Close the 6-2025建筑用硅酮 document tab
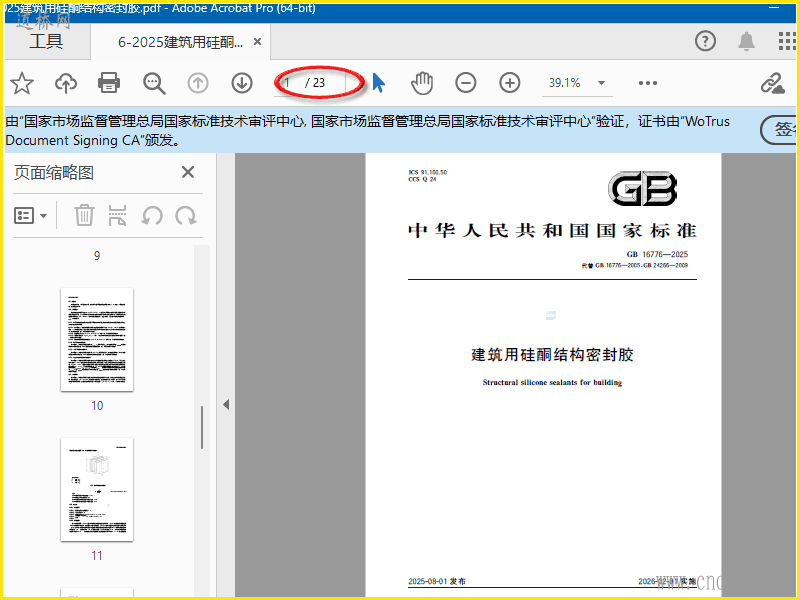Image resolution: width=800 pixels, height=600 pixels. (x=258, y=42)
